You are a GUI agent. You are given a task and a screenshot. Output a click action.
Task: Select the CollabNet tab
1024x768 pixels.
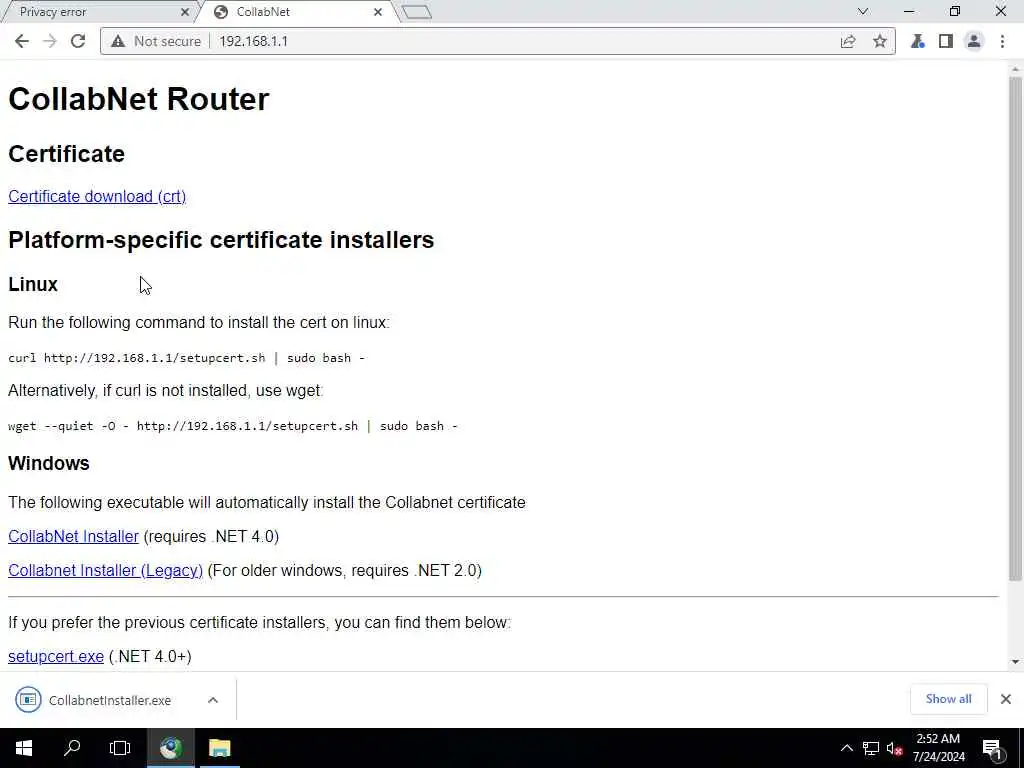click(x=297, y=12)
